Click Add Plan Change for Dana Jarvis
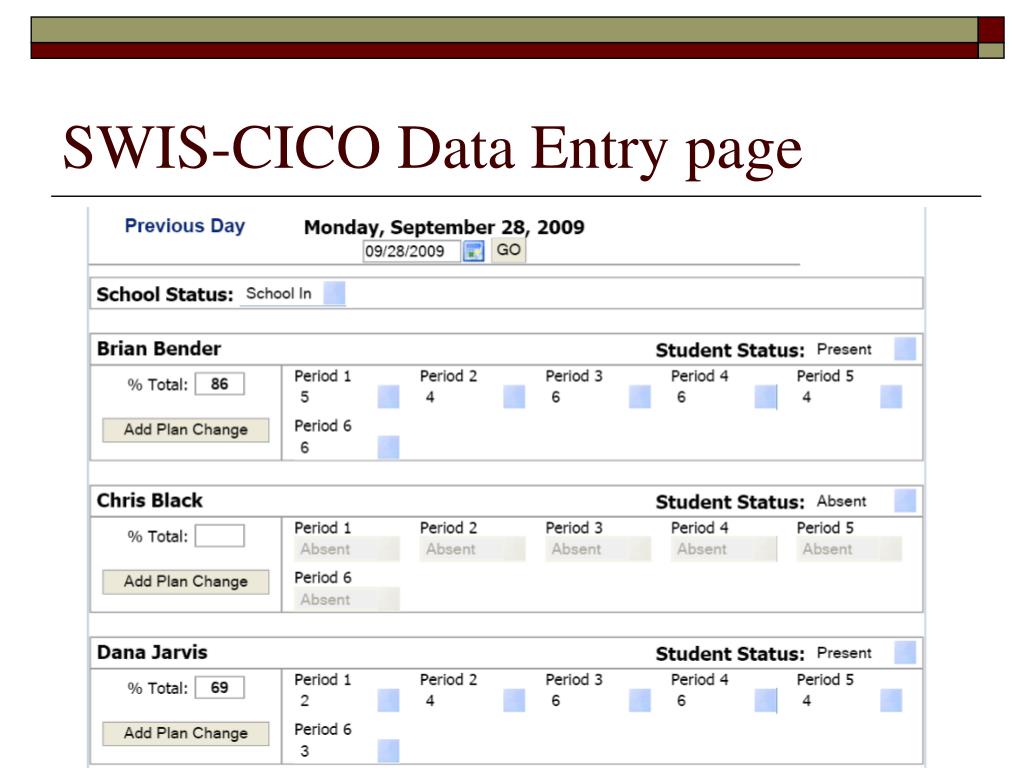This screenshot has height=768, width=1024. (185, 733)
